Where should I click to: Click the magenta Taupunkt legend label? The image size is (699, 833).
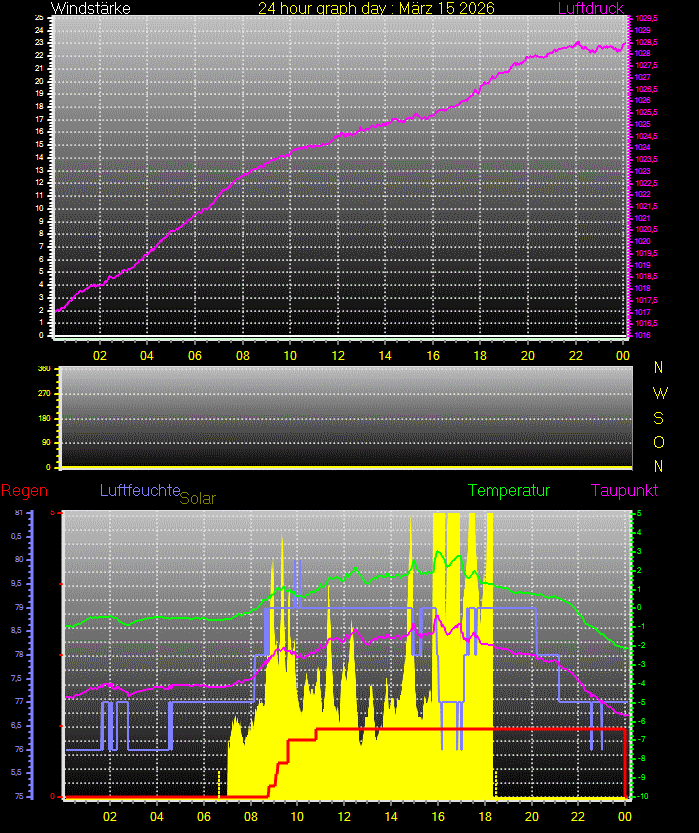coord(623,491)
